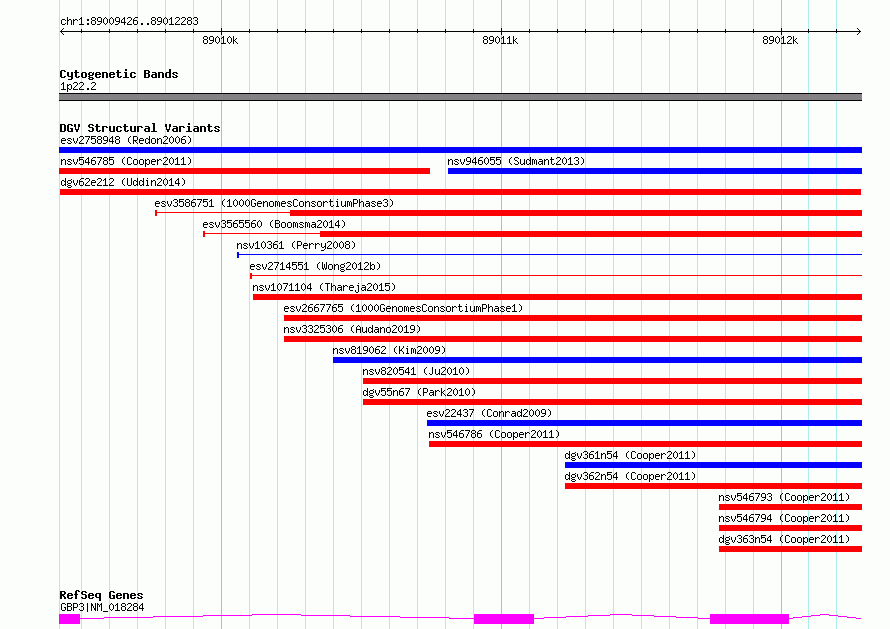The height and width of the screenshot is (629, 890).
Task: Click the ruler's right arrowhead
Action: tap(859, 31)
